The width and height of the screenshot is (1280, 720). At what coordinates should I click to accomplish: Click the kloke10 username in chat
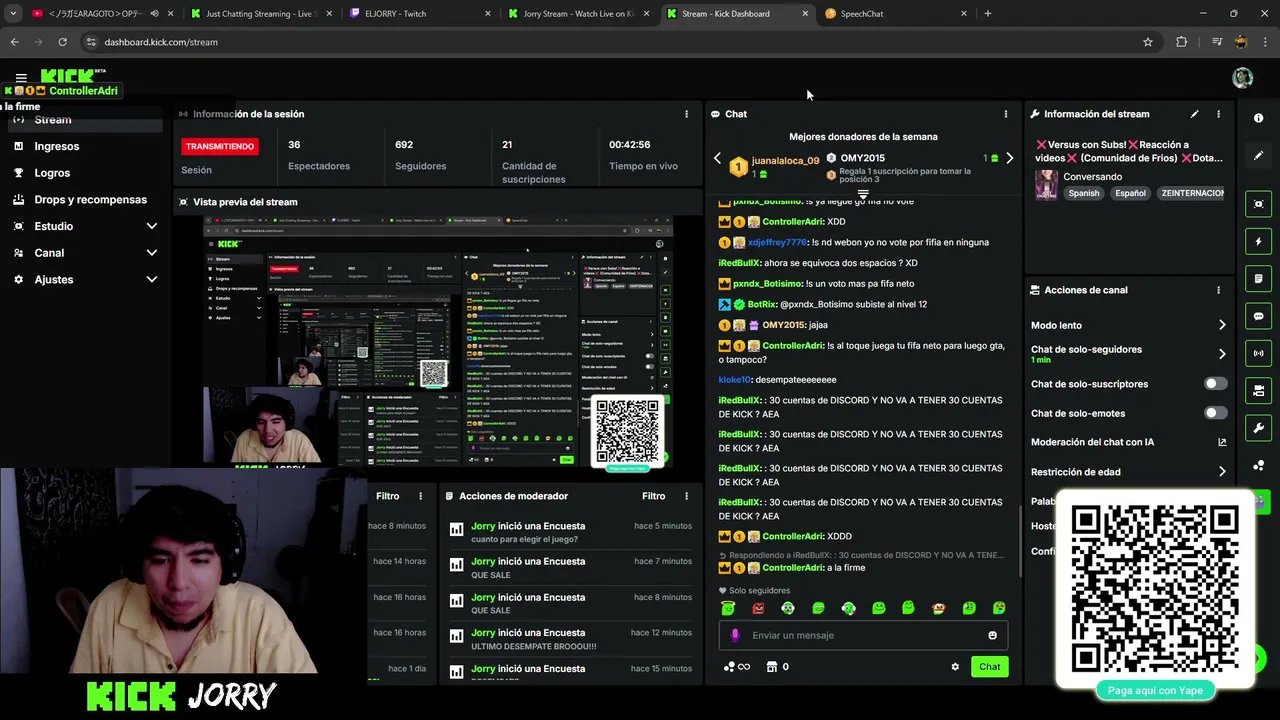735,380
